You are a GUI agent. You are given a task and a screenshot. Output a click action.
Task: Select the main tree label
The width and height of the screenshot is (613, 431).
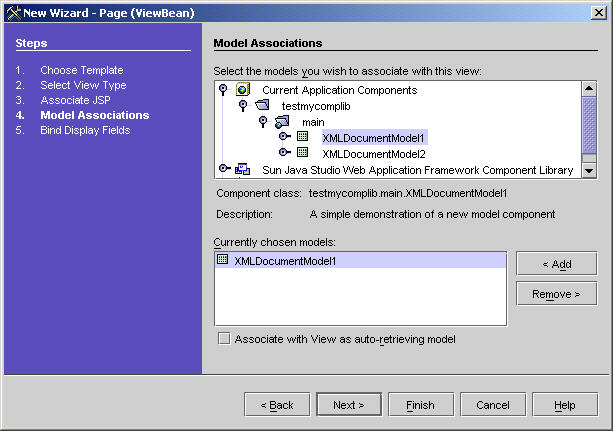tap(313, 122)
